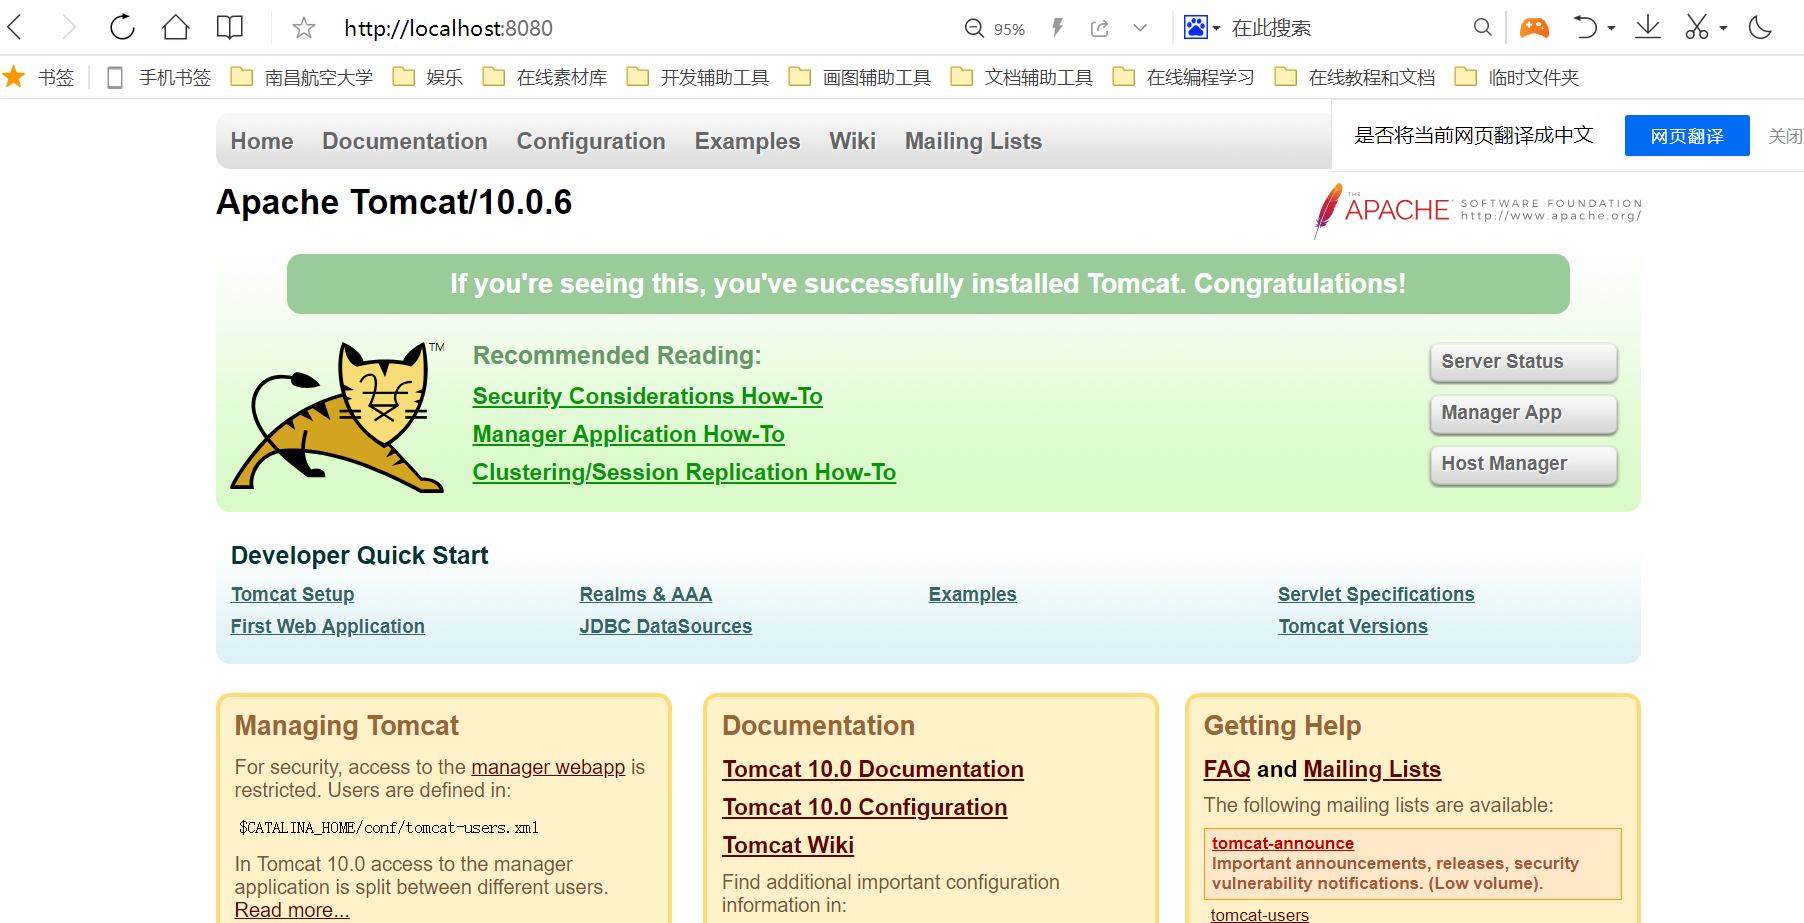The width and height of the screenshot is (1804, 923).
Task: Open the Configuration navigation item
Action: pyautogui.click(x=591, y=141)
